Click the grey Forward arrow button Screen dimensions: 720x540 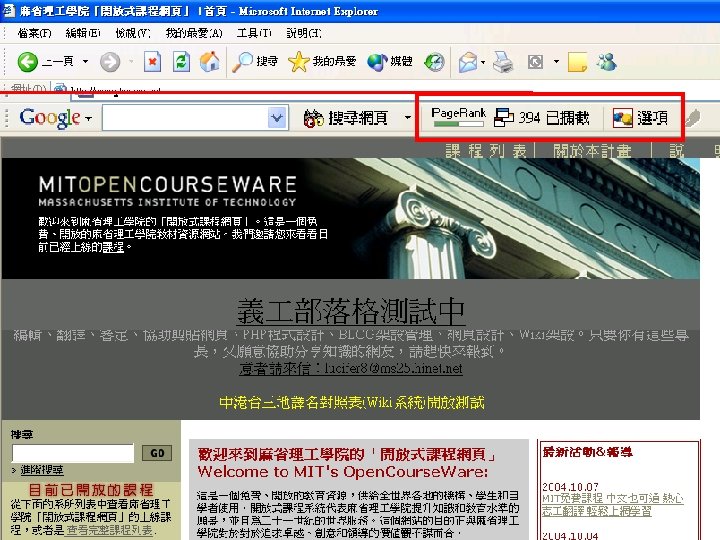[x=110, y=62]
